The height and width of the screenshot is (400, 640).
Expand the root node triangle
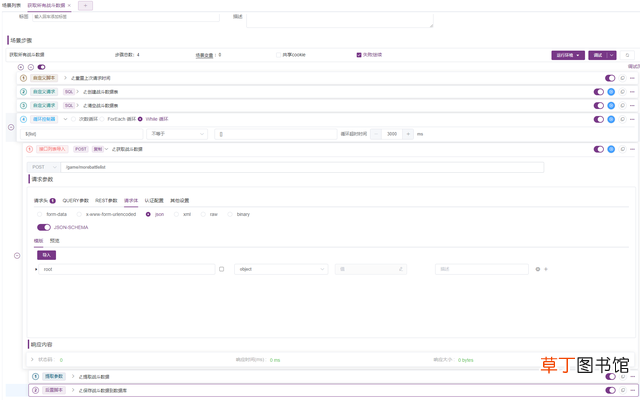click(x=36, y=269)
